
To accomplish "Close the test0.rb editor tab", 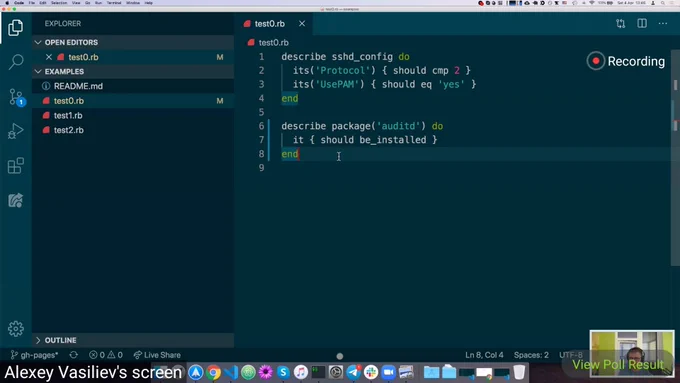I will point(302,23).
